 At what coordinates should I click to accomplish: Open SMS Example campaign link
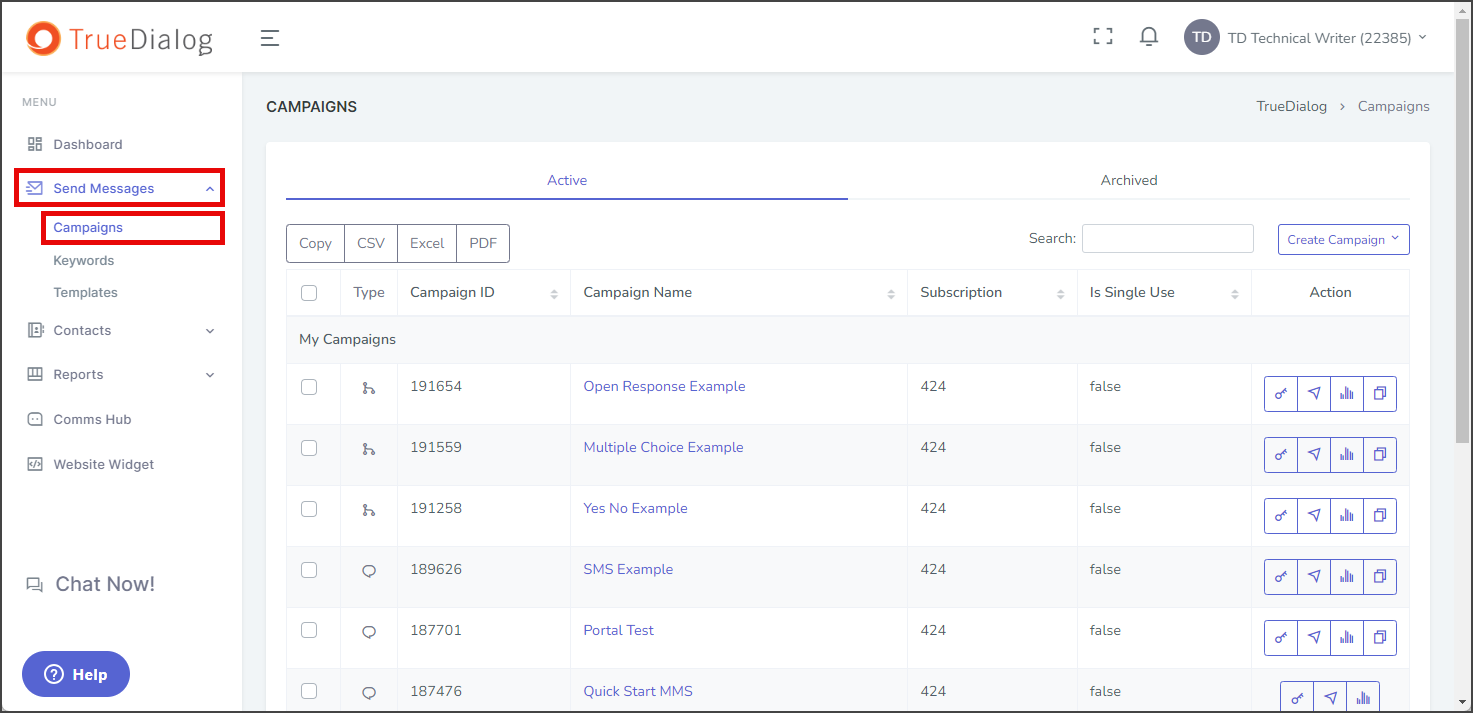628,569
